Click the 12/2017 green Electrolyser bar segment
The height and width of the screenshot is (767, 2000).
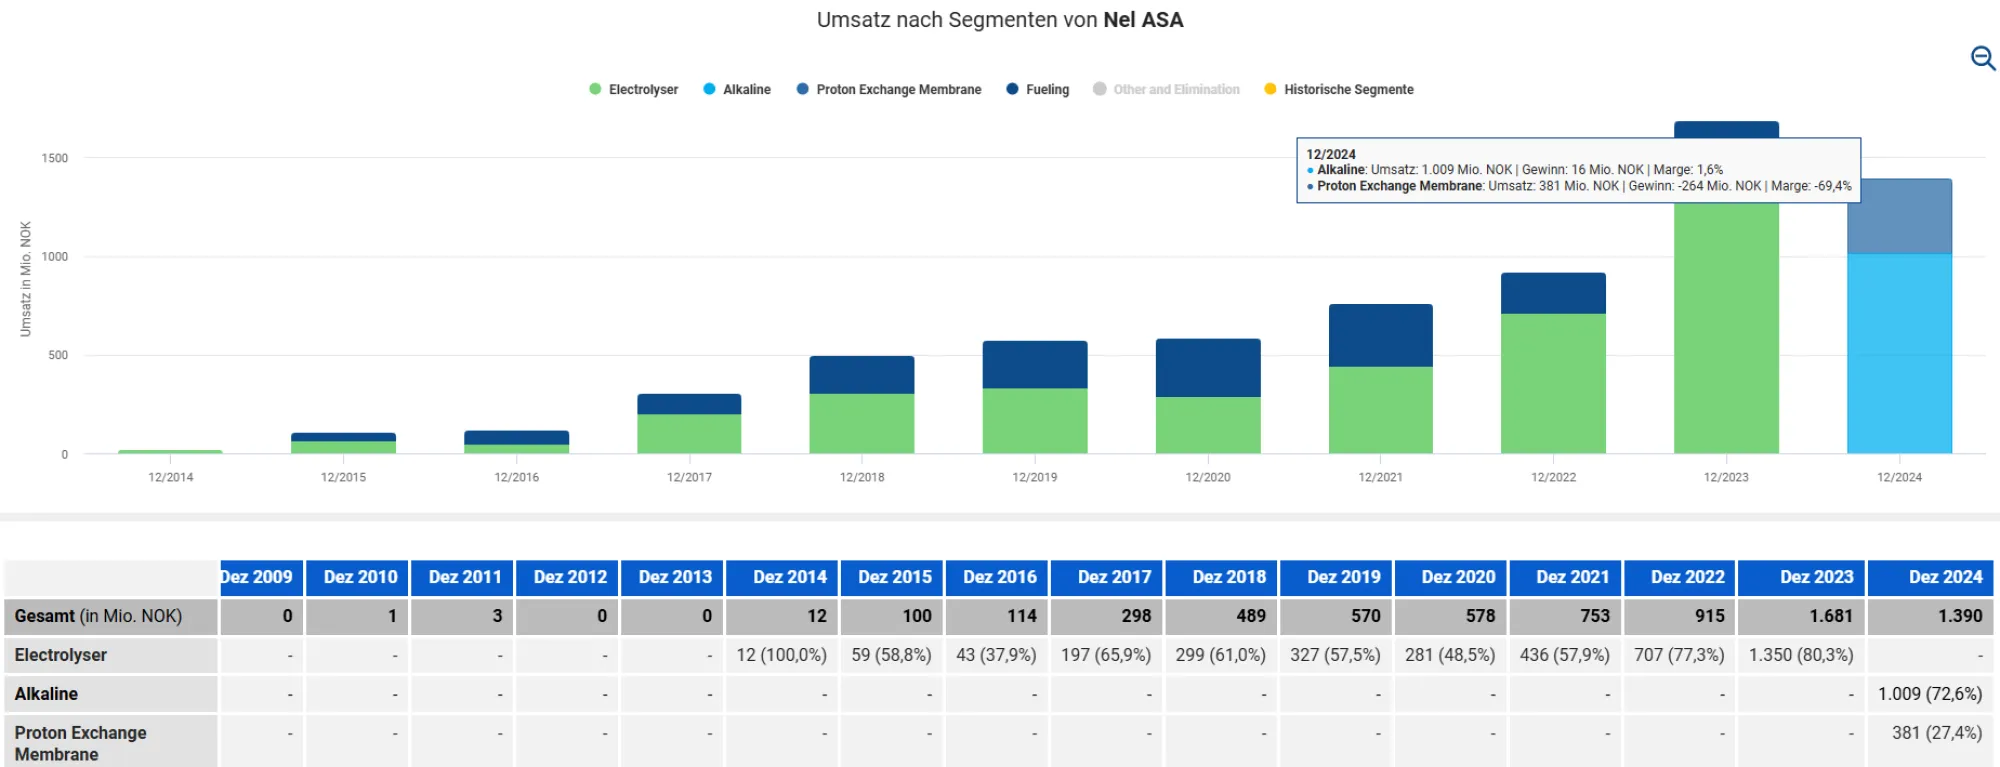[689, 434]
